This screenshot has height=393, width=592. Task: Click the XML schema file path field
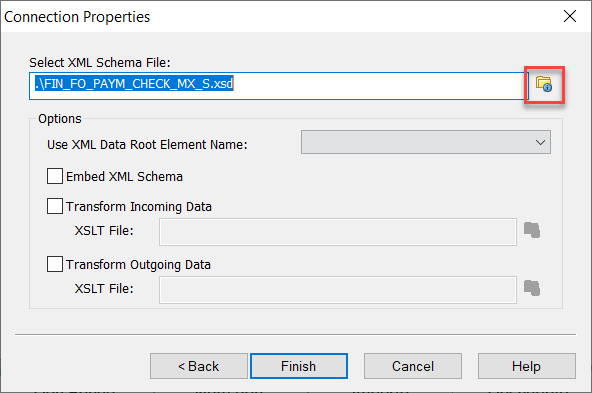click(x=277, y=86)
